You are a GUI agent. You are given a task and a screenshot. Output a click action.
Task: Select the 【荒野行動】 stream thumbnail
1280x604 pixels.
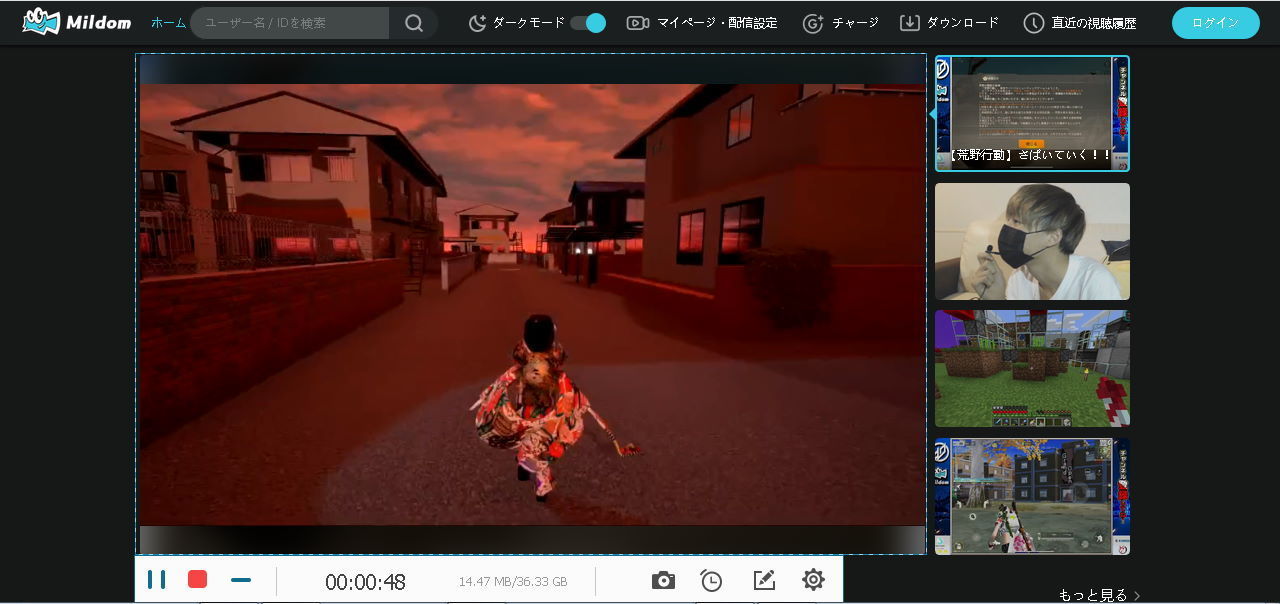pos(1032,113)
